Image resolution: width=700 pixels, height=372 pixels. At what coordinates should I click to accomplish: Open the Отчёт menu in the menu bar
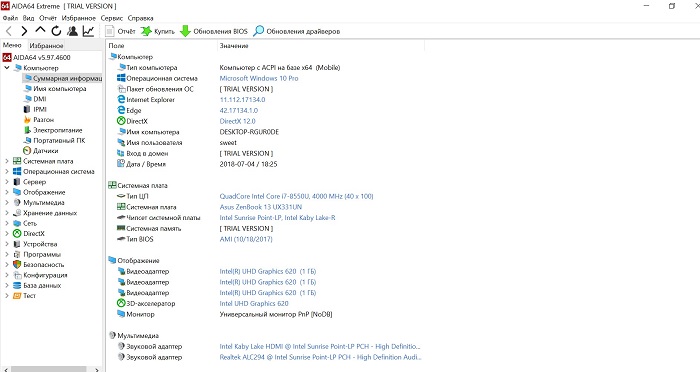point(48,18)
